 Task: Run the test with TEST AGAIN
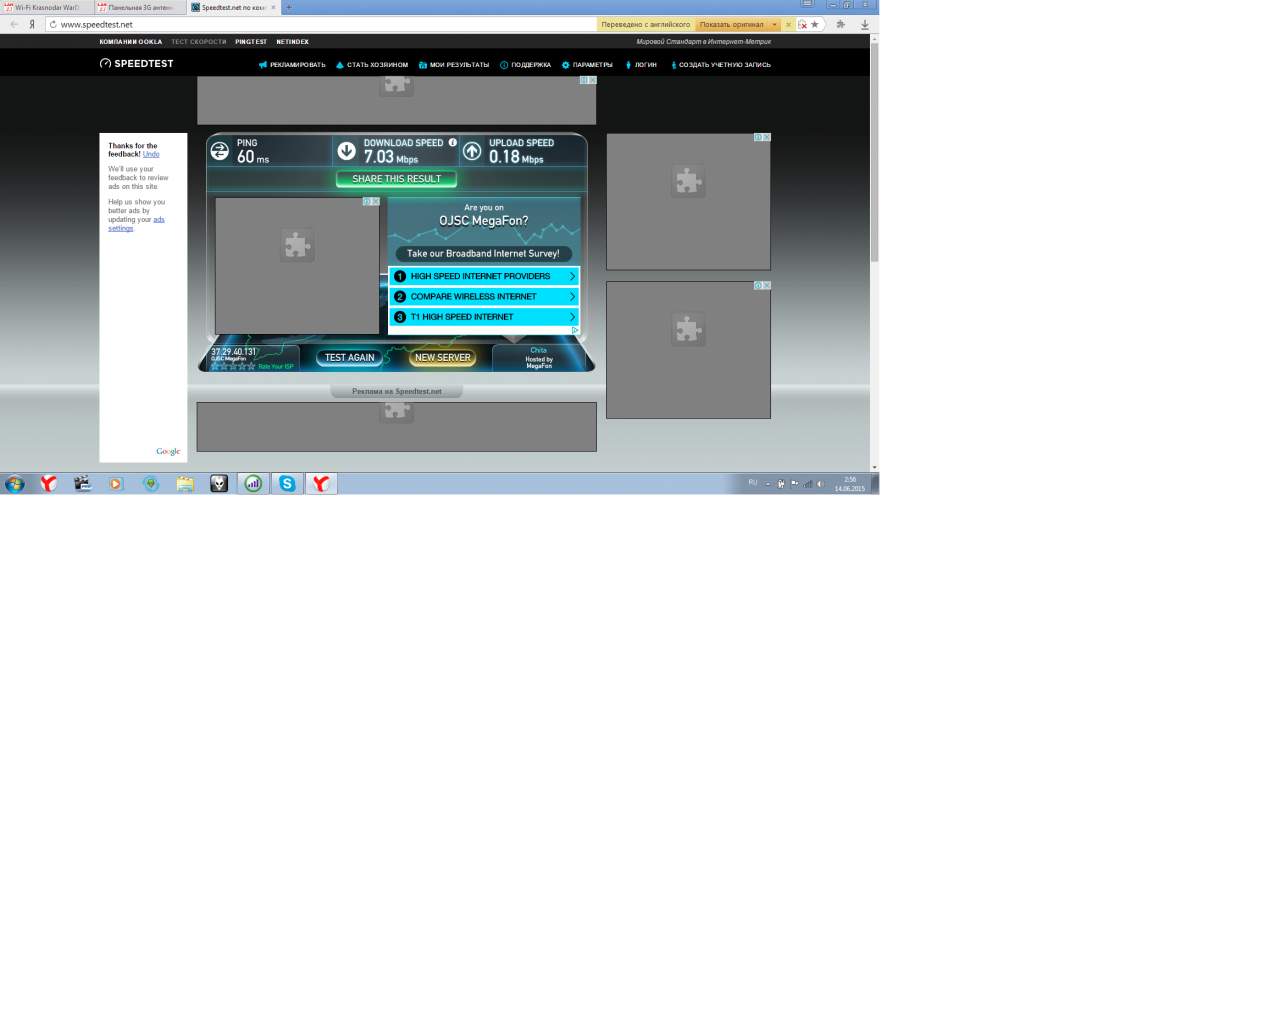click(x=349, y=357)
